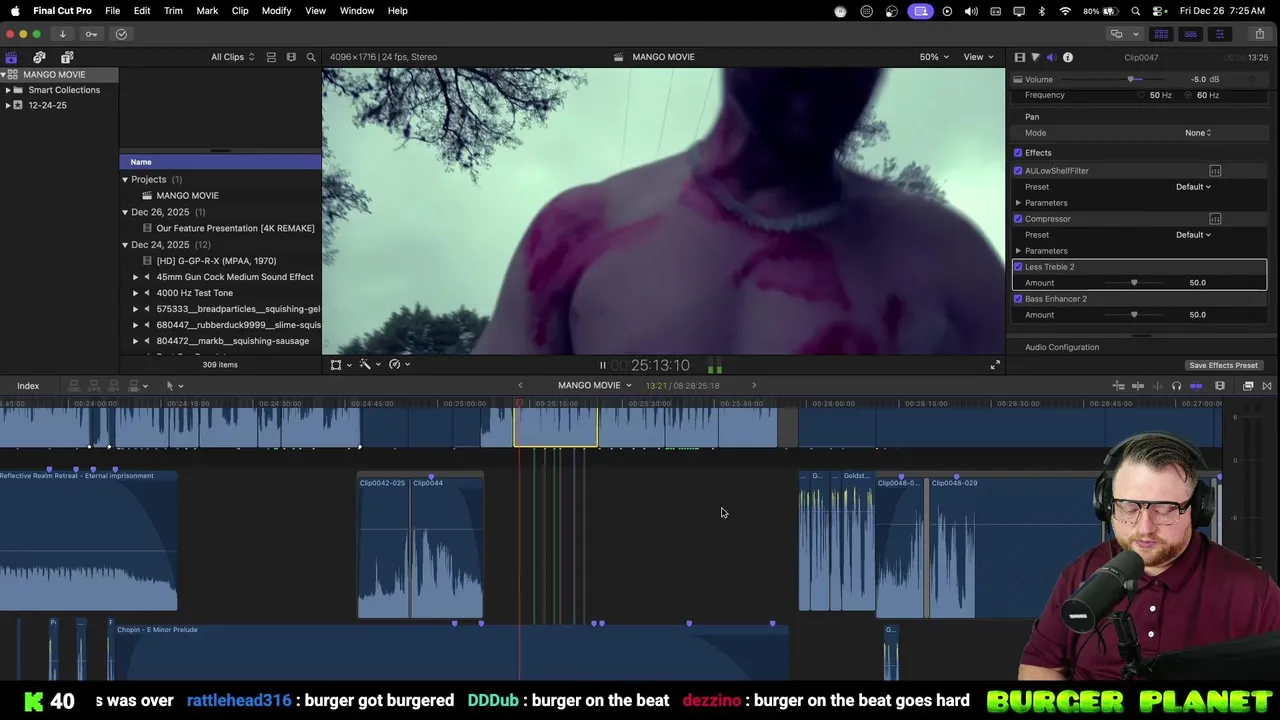The height and width of the screenshot is (720, 1280).
Task: Open clip appearance options in timeline
Action: coord(1220,386)
